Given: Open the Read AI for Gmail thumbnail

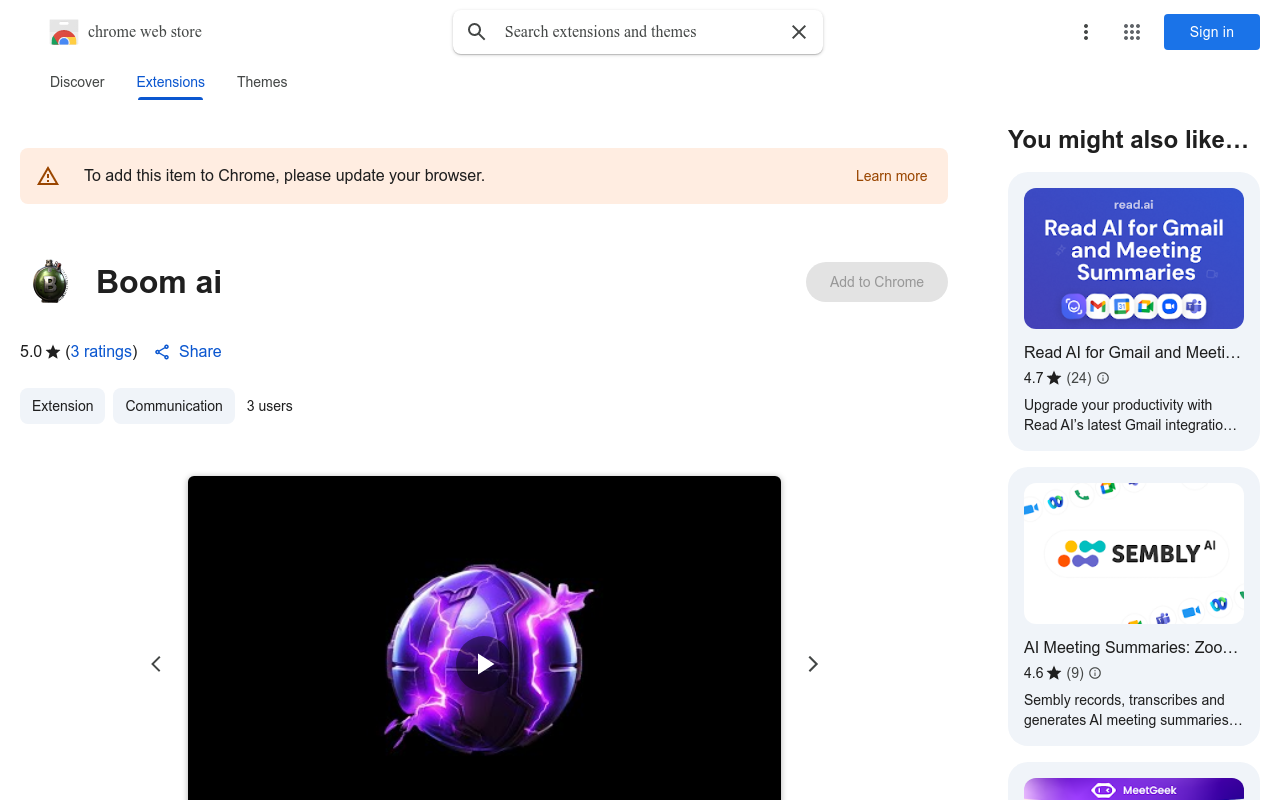Looking at the screenshot, I should pos(1134,258).
